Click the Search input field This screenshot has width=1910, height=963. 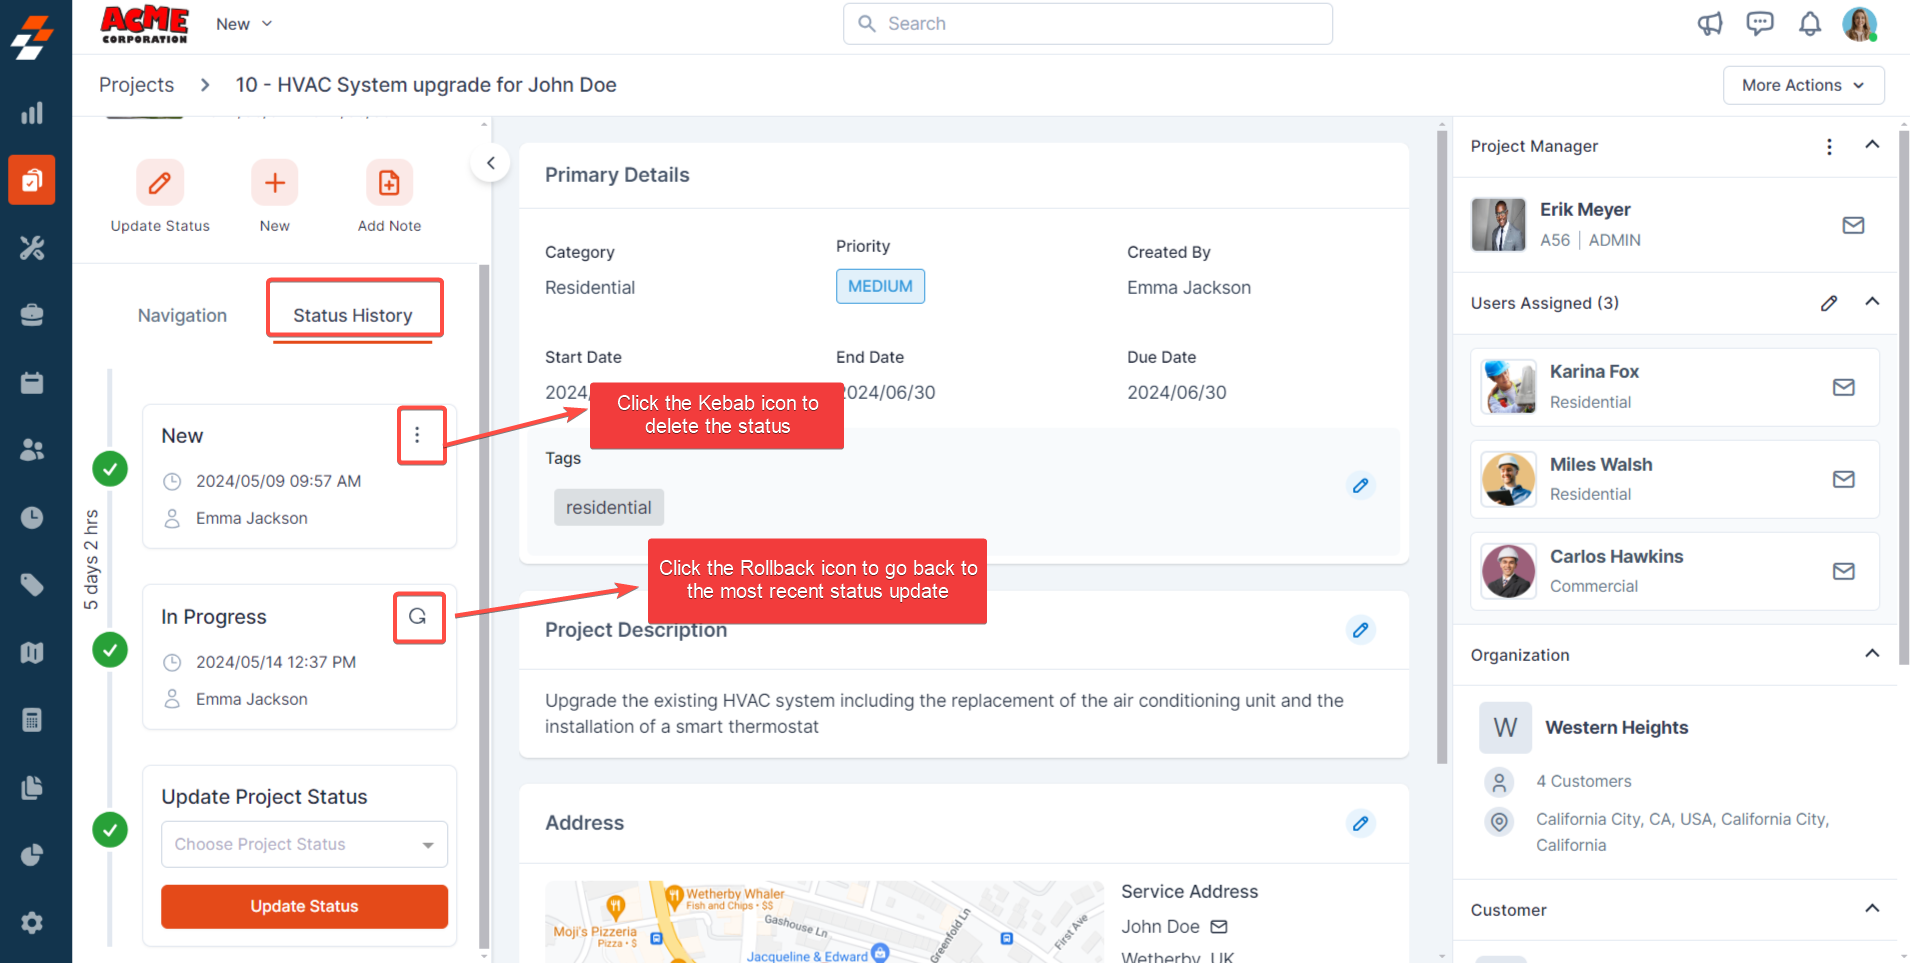pyautogui.click(x=1087, y=24)
